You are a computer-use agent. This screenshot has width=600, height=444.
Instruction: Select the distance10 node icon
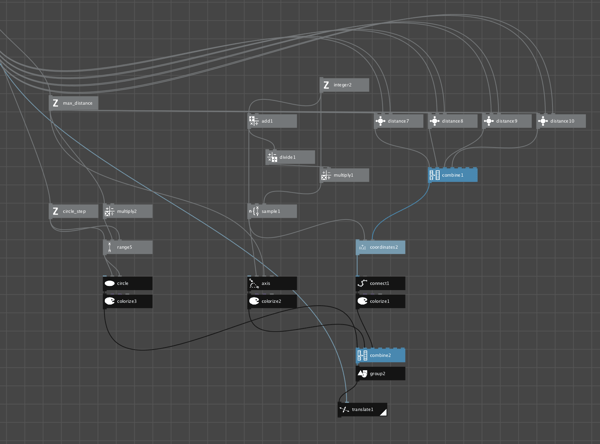543,121
